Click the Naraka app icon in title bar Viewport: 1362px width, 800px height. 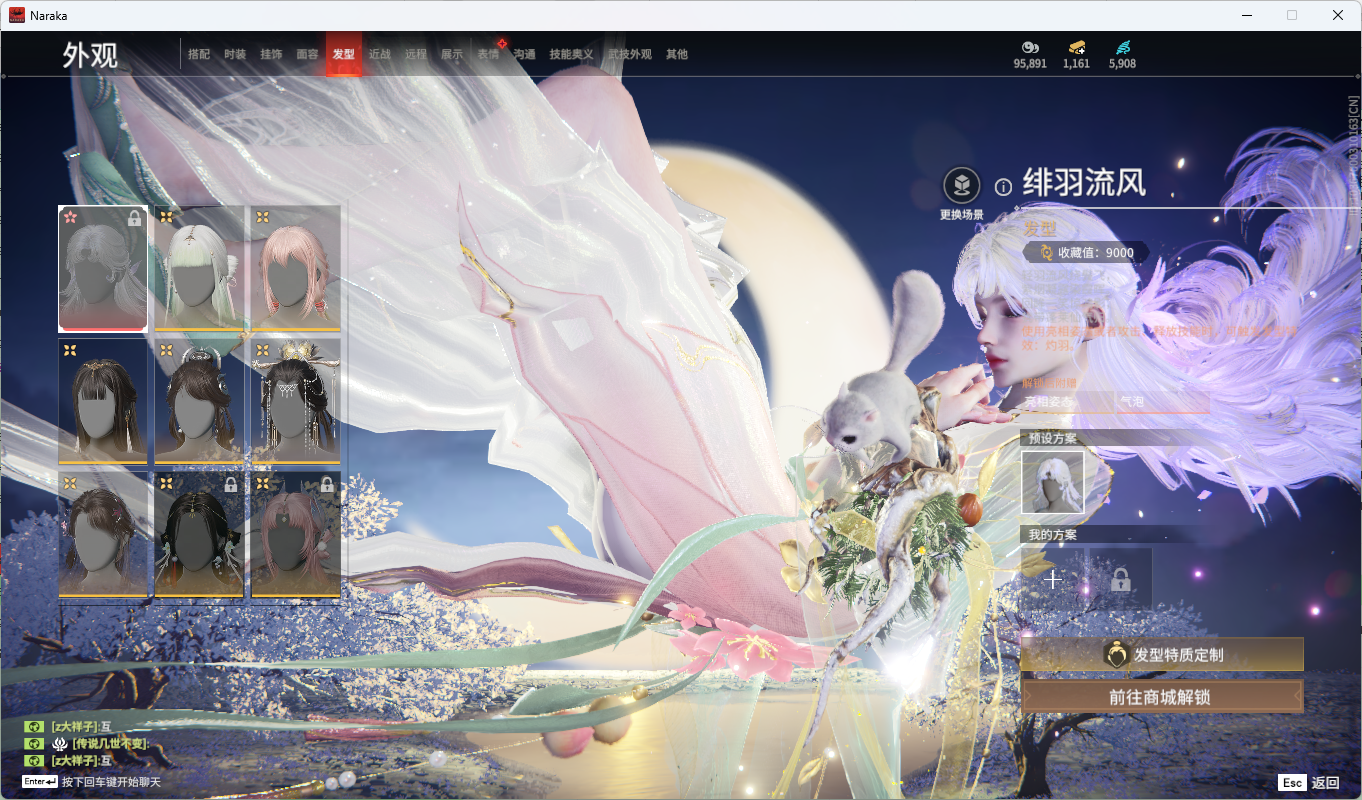[x=17, y=15]
